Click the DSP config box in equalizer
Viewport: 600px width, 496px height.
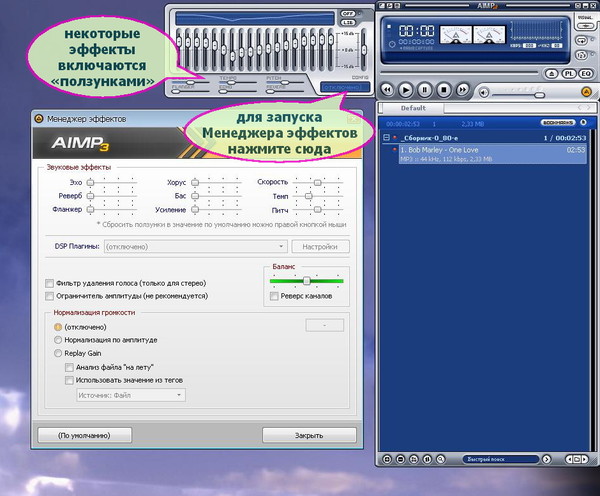tap(345, 87)
